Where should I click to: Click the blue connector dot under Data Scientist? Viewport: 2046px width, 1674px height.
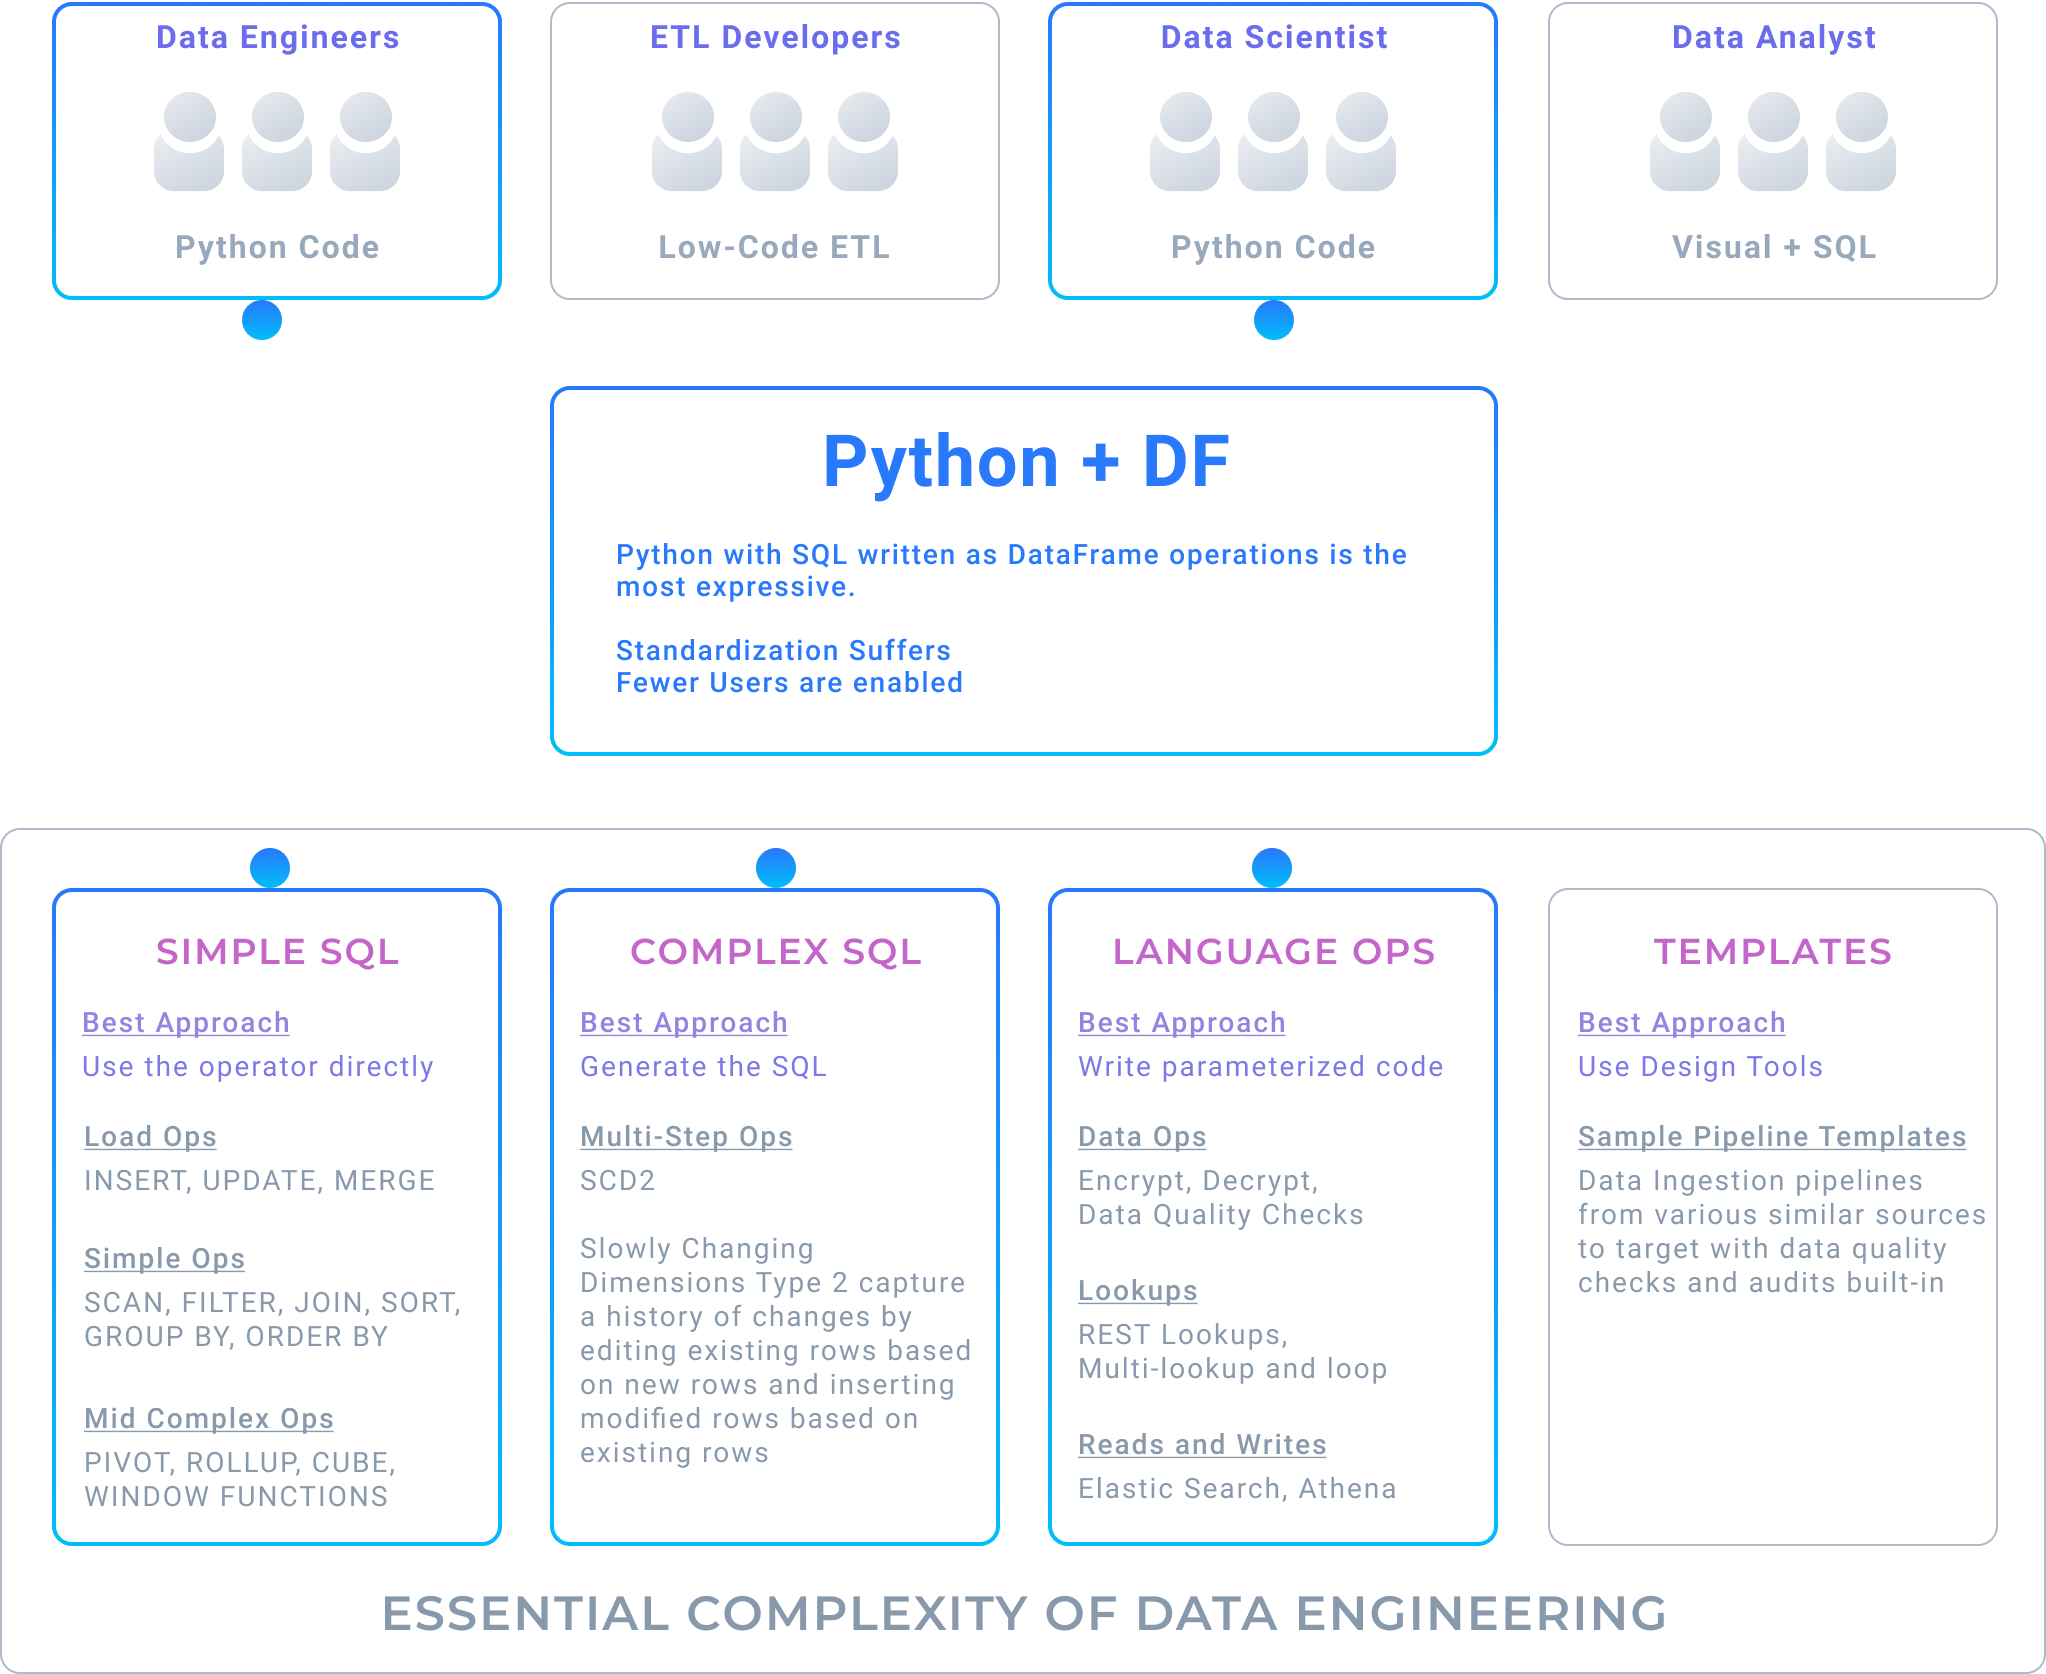(x=1273, y=320)
